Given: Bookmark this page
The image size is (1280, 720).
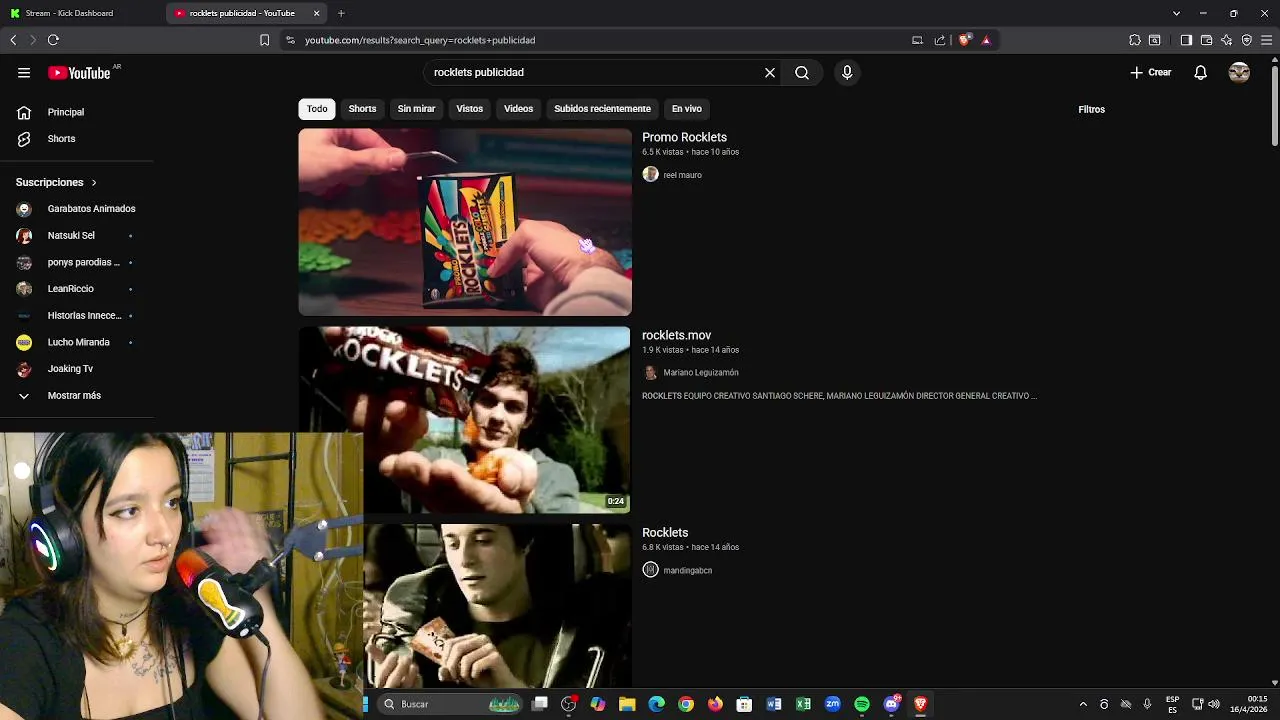Looking at the screenshot, I should coord(264,40).
